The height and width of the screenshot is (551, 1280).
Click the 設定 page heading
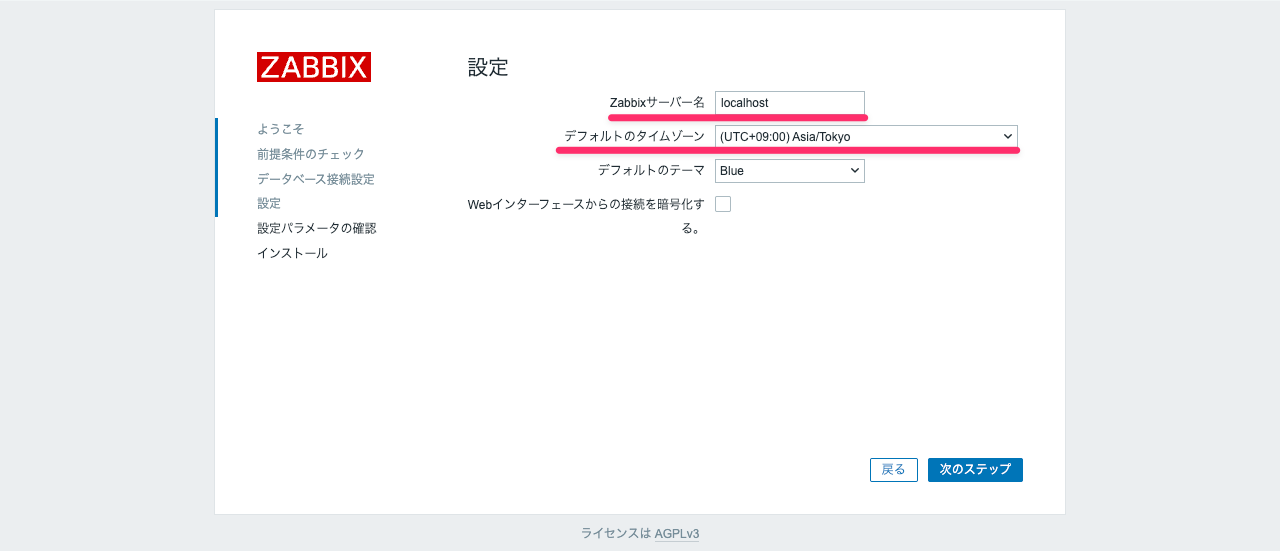(488, 68)
